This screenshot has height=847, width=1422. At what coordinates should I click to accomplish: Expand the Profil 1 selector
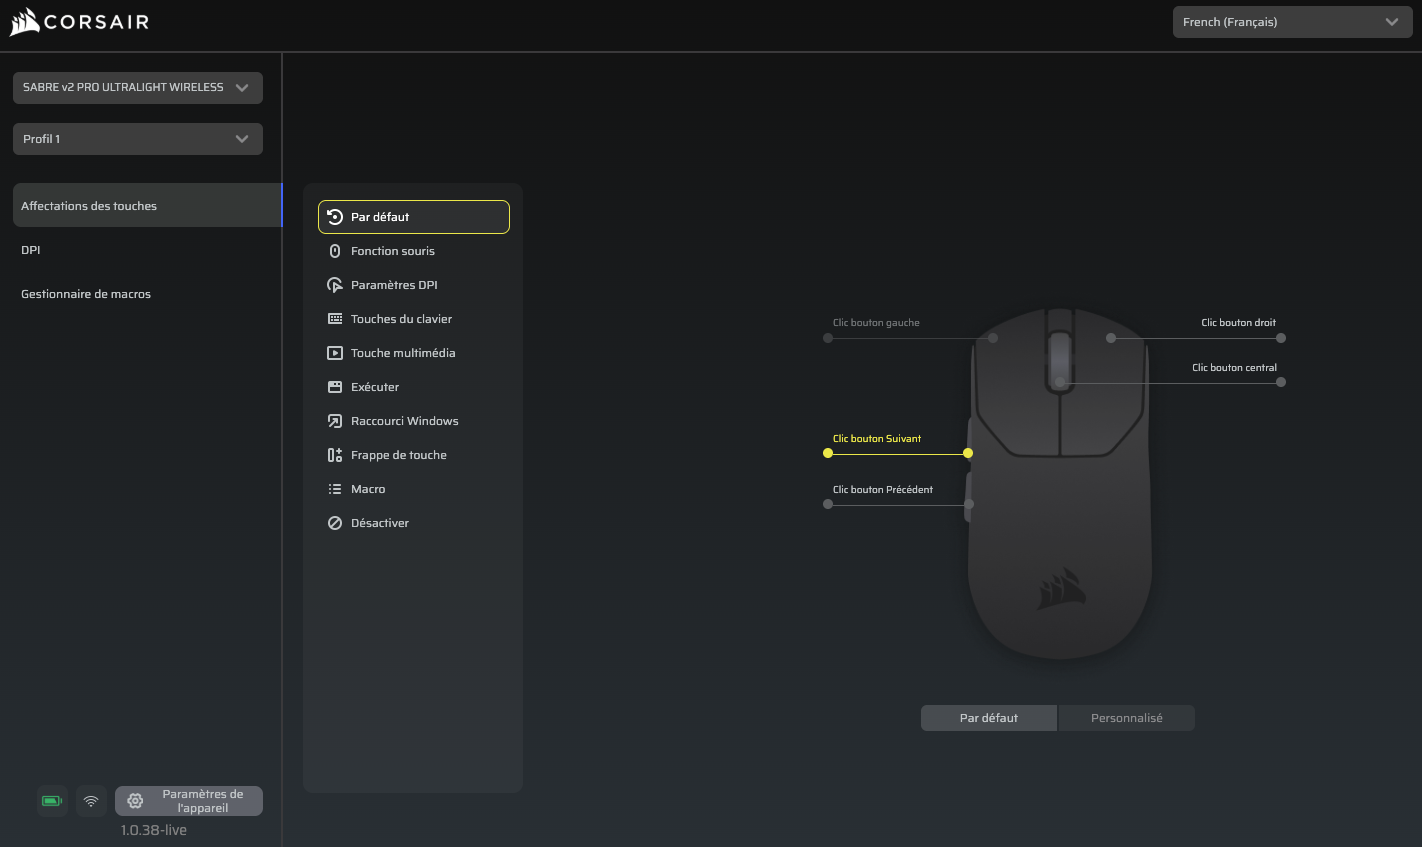click(x=137, y=139)
